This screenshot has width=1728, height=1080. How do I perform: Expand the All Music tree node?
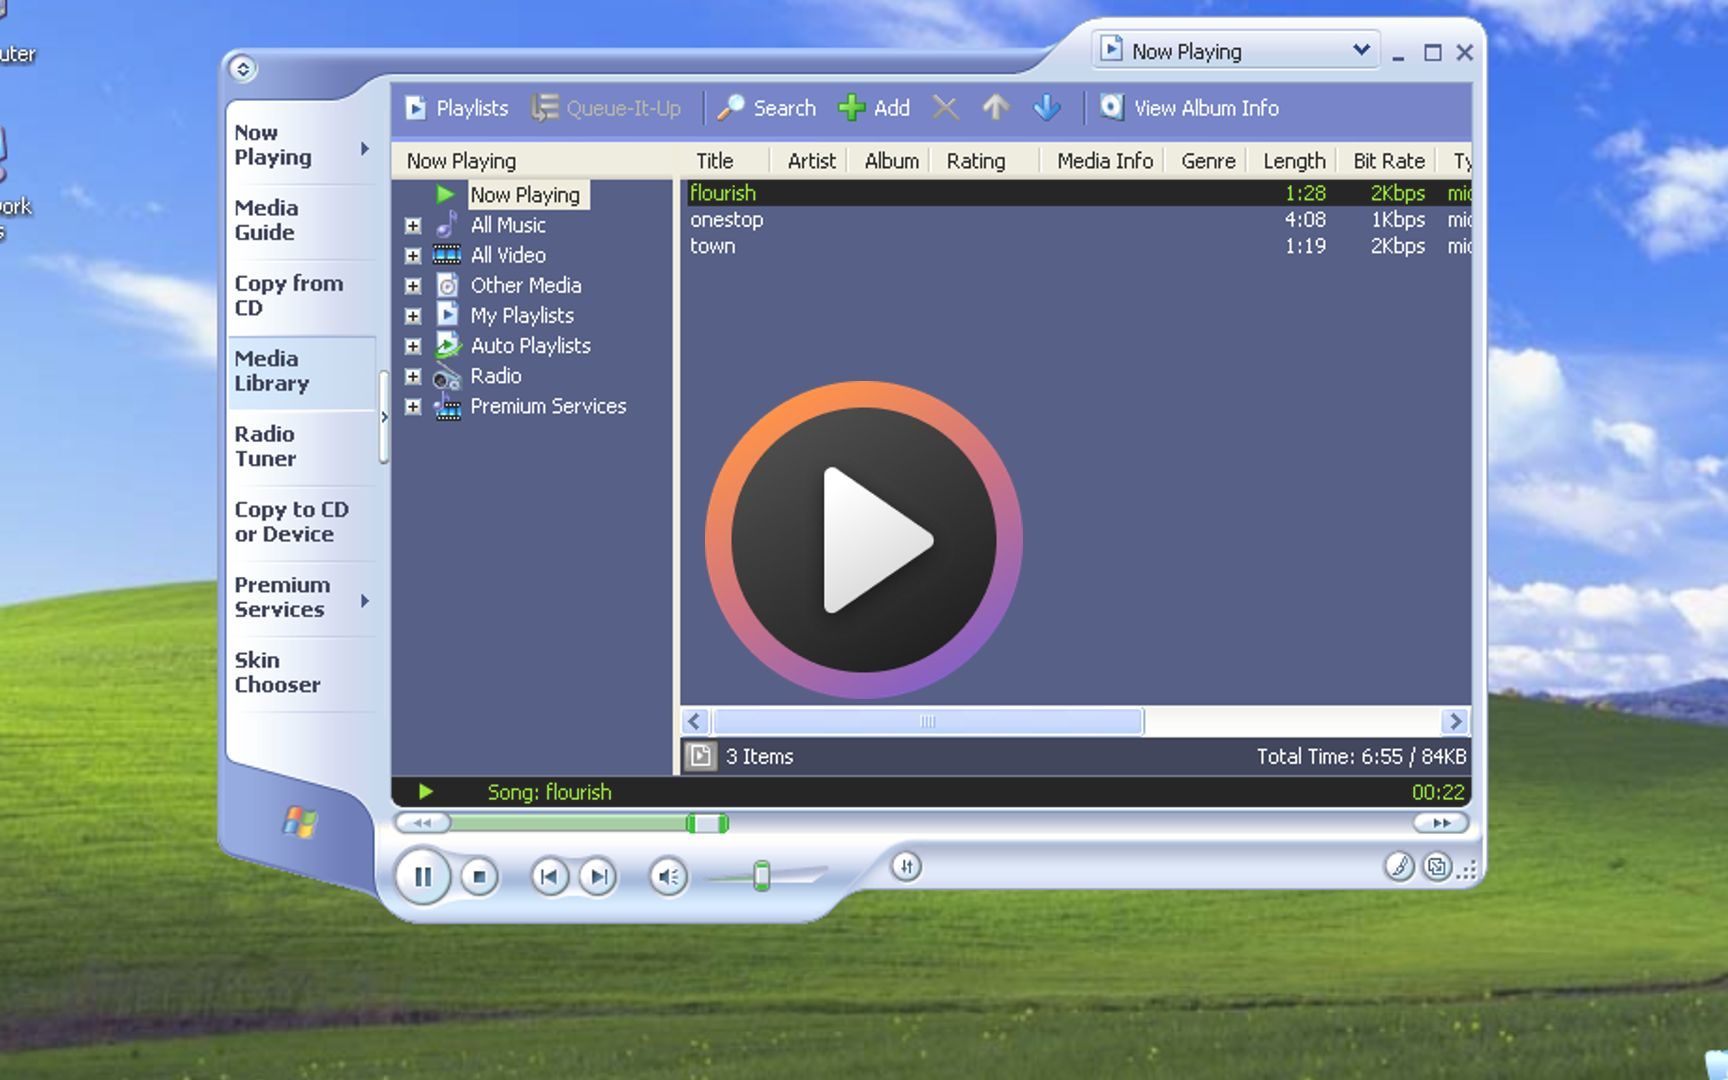(412, 226)
